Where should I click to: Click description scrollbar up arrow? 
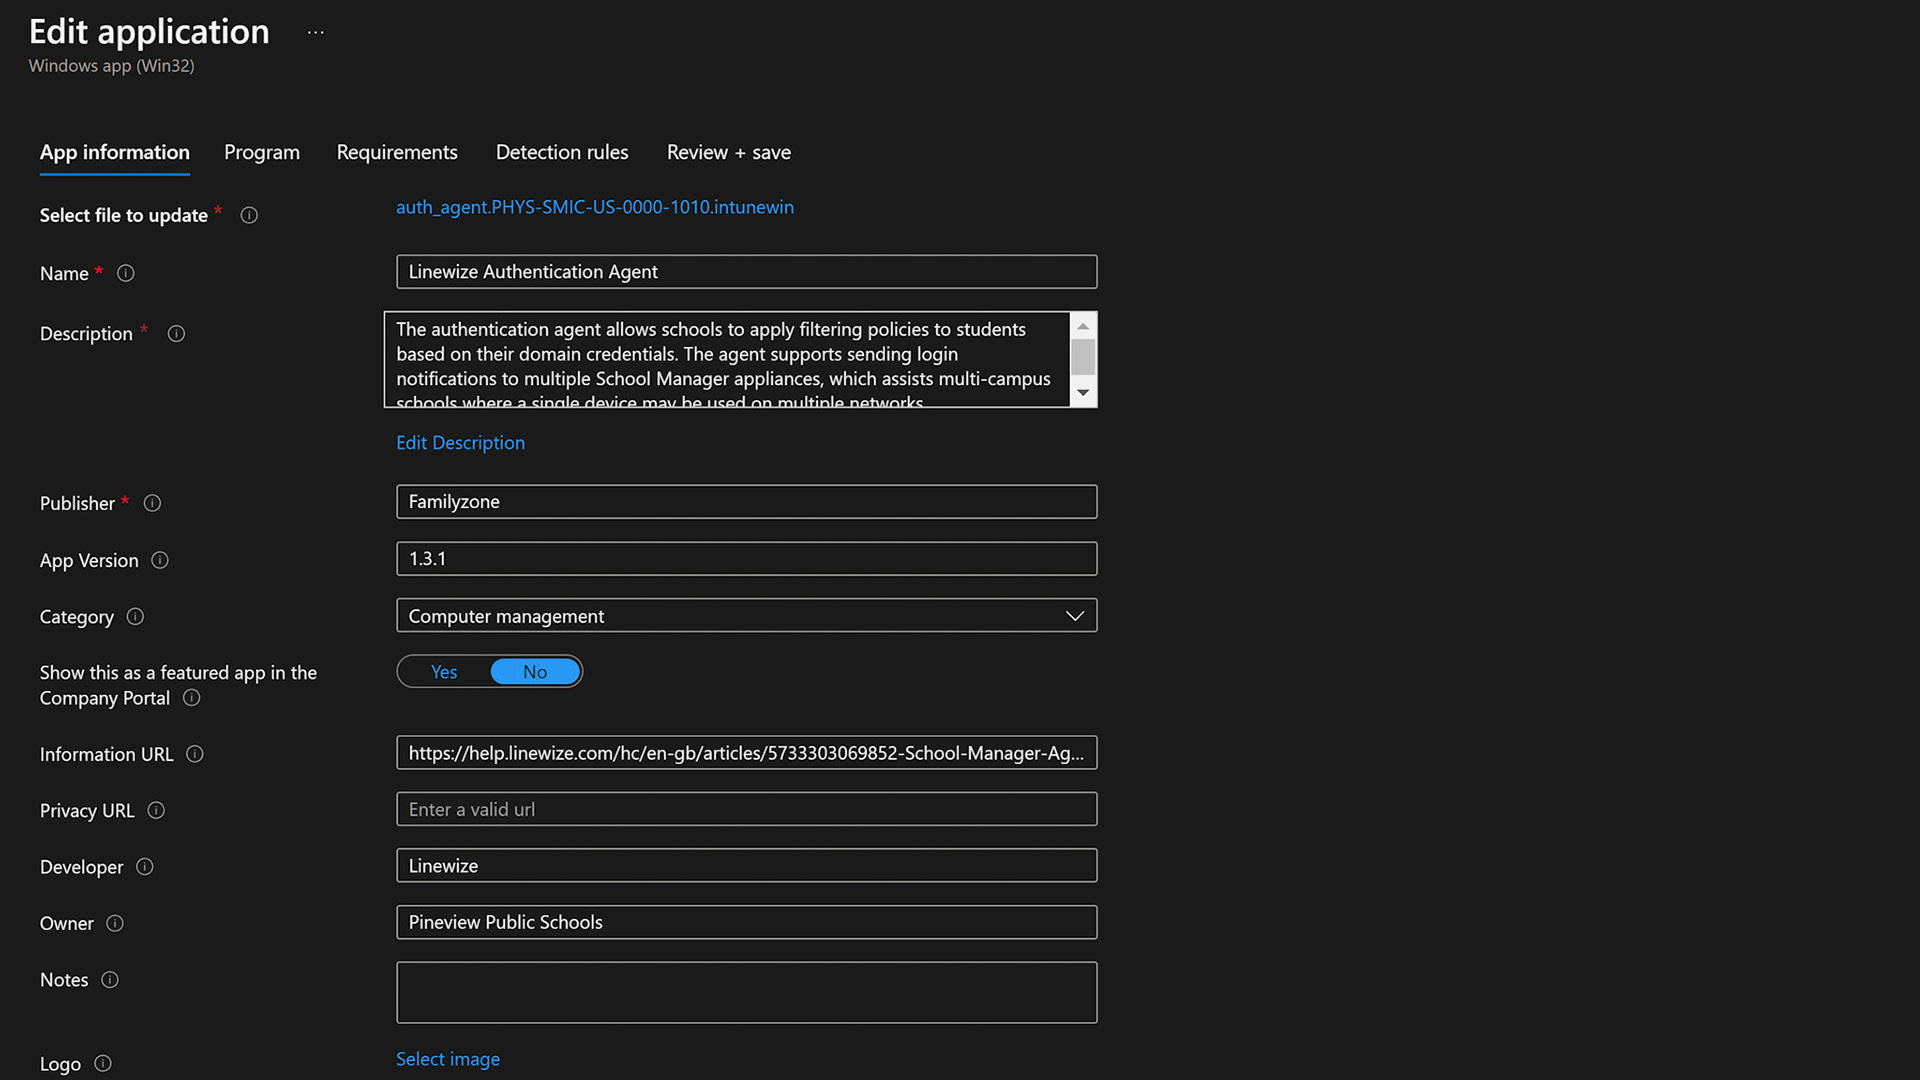[x=1083, y=326]
